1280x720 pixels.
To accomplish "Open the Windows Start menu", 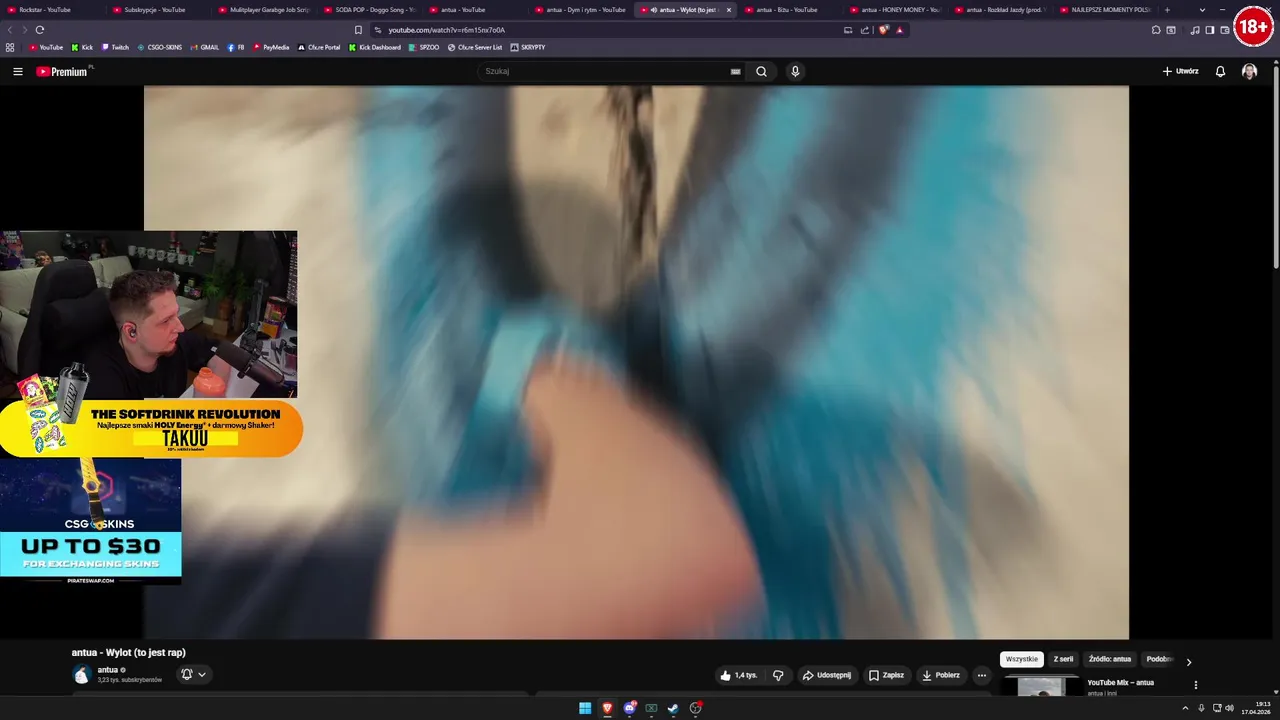I will tap(585, 708).
